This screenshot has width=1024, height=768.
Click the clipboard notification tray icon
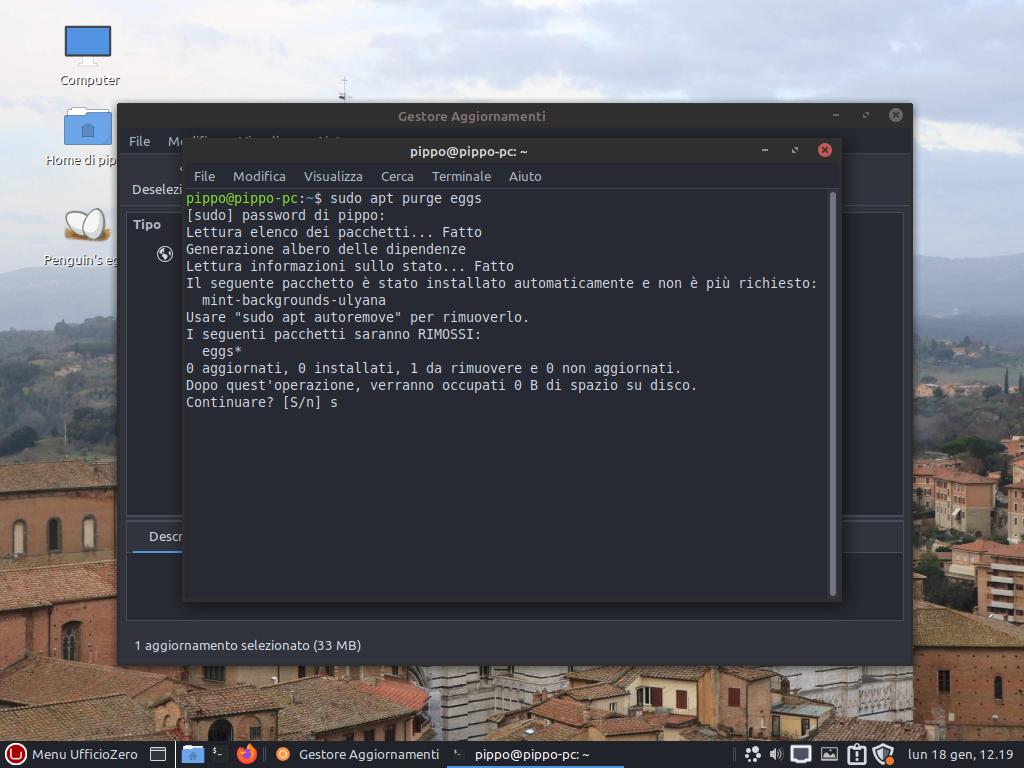(x=856, y=754)
